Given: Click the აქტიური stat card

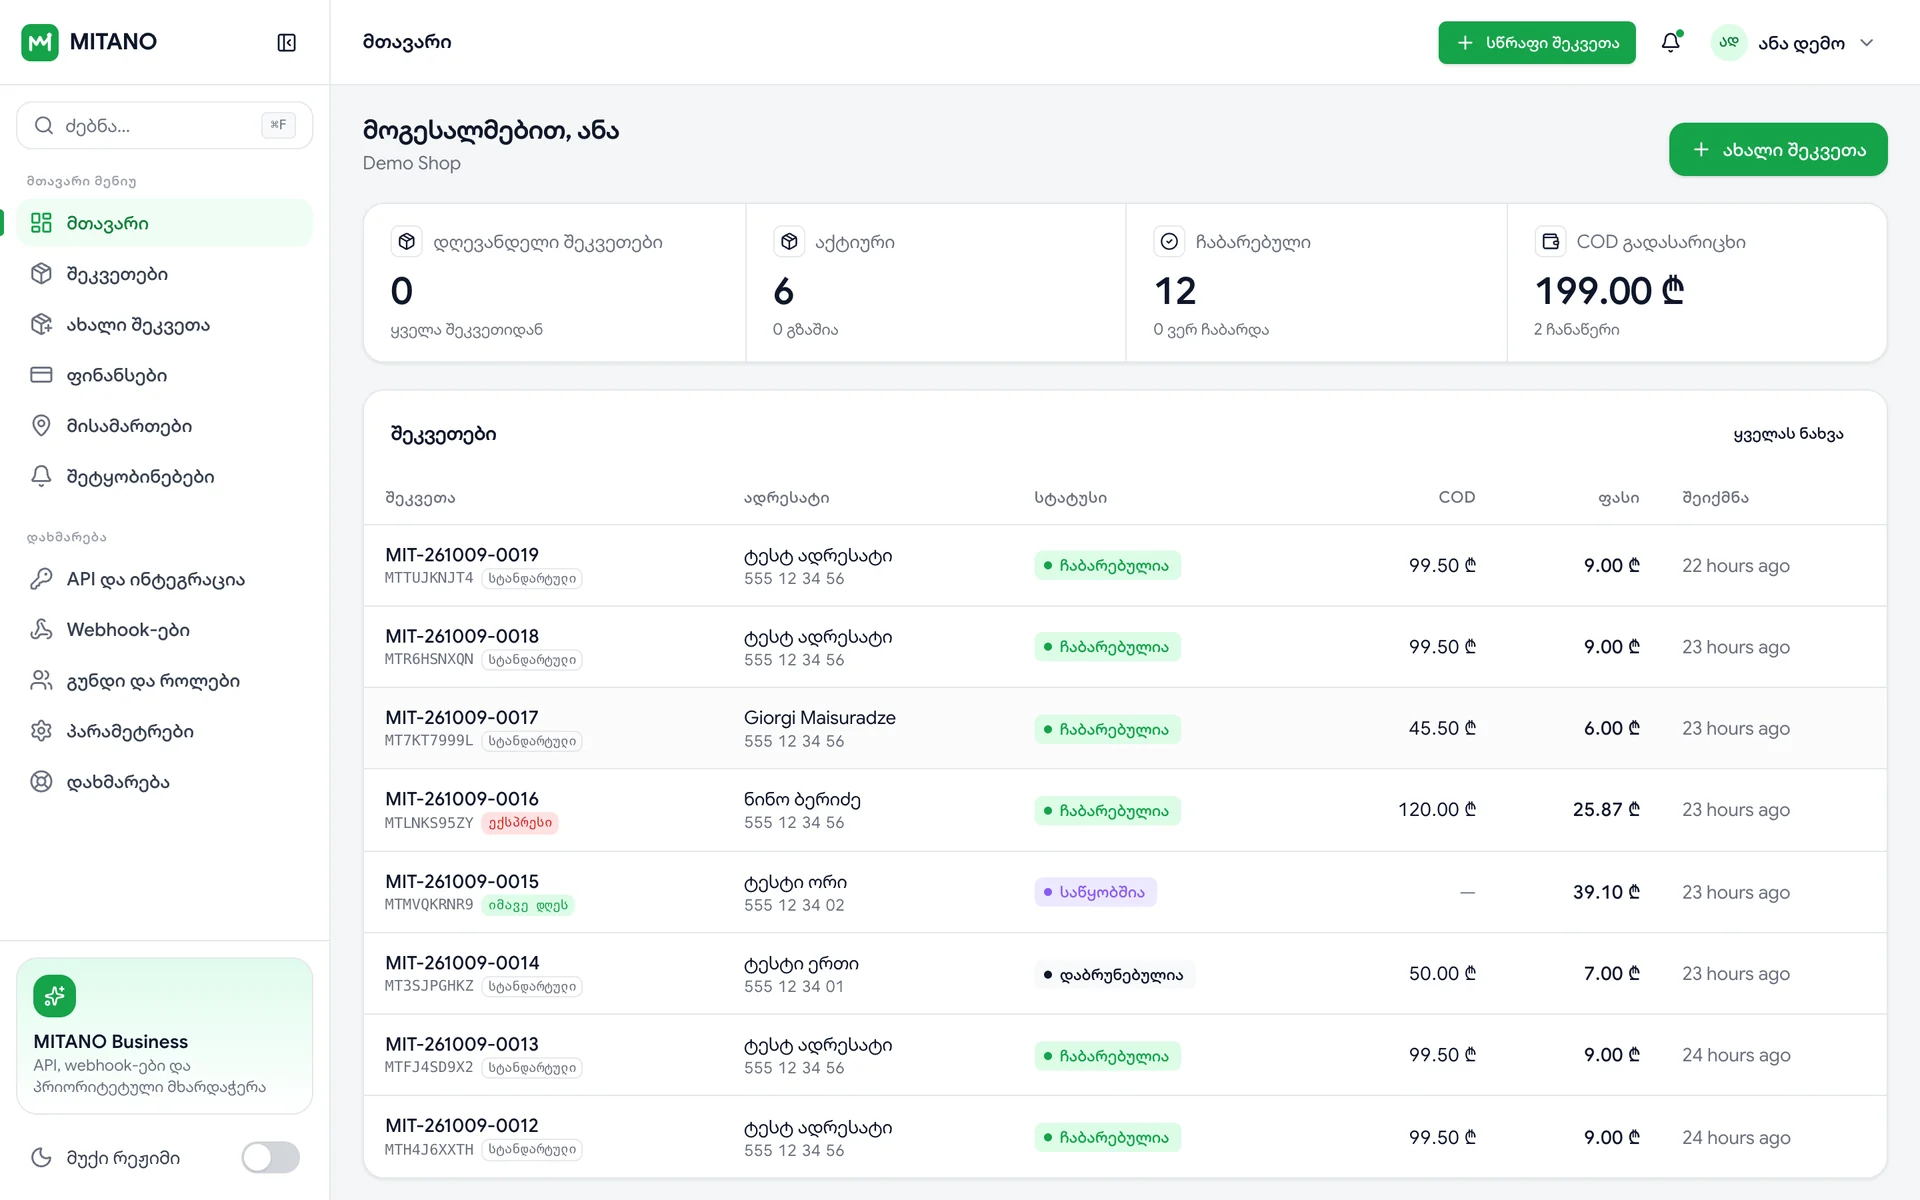Looking at the screenshot, I should [936, 283].
